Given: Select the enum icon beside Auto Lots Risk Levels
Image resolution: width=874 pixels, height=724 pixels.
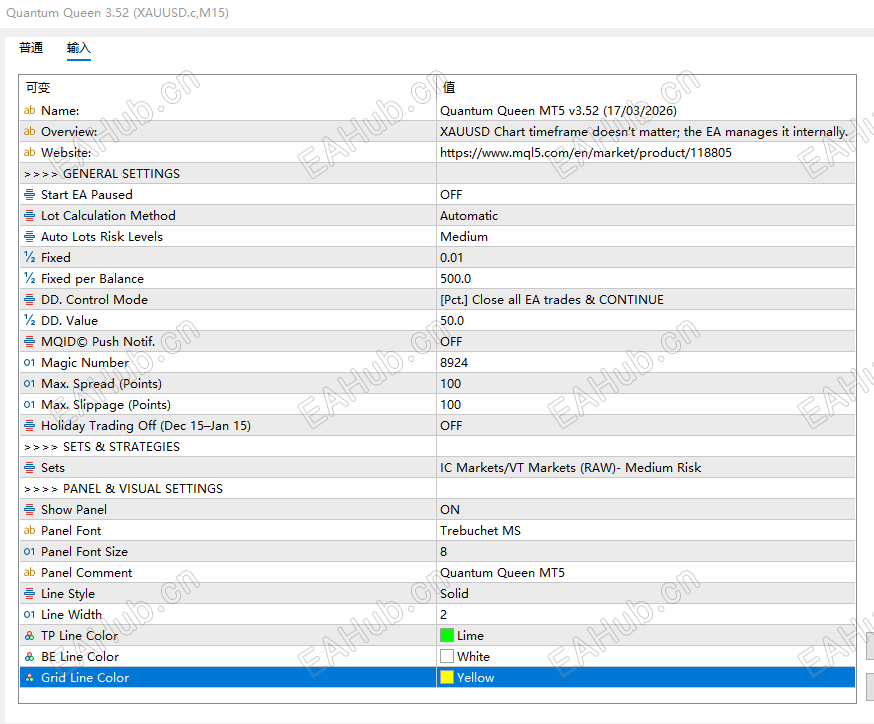Looking at the screenshot, I should (x=30, y=236).
